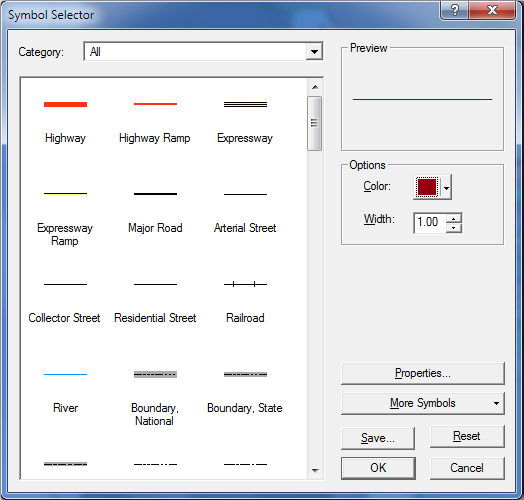Decrease Width with the down spinner
The image size is (524, 500).
(x=454, y=228)
